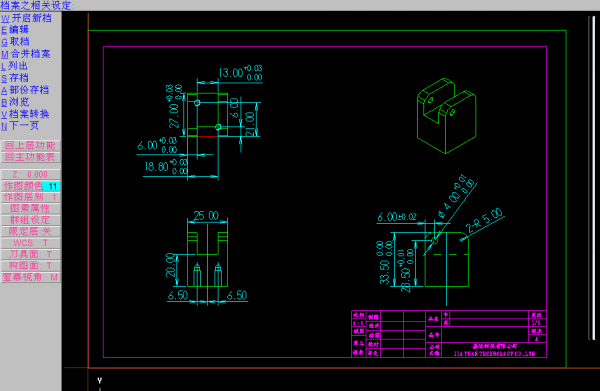This screenshot has height=391, width=600.
Task: Change the 作图层别 drawing level
Action: pyautogui.click(x=31, y=197)
